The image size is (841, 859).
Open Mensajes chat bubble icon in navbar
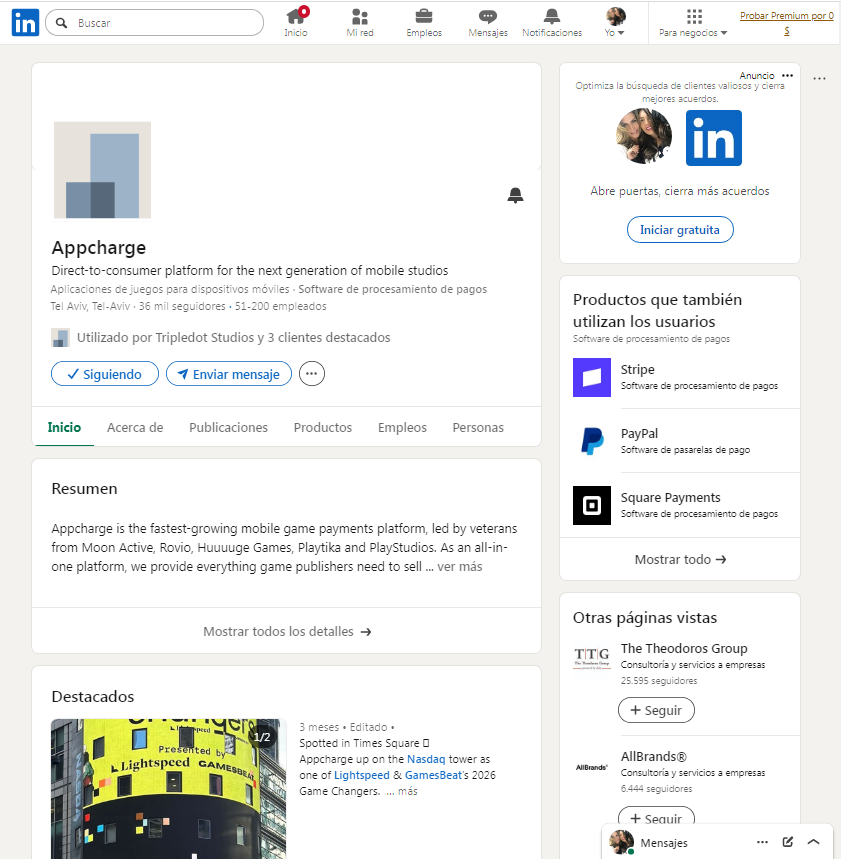(488, 22)
